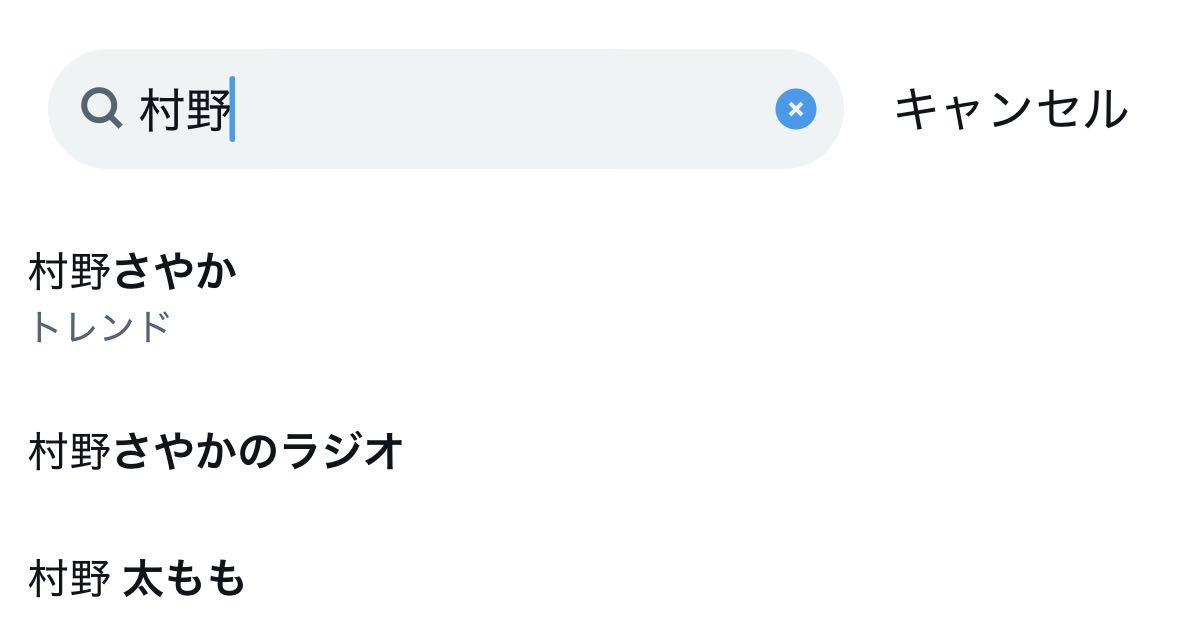Clear the search text with the X icon
1179x639 pixels.
[795, 109]
